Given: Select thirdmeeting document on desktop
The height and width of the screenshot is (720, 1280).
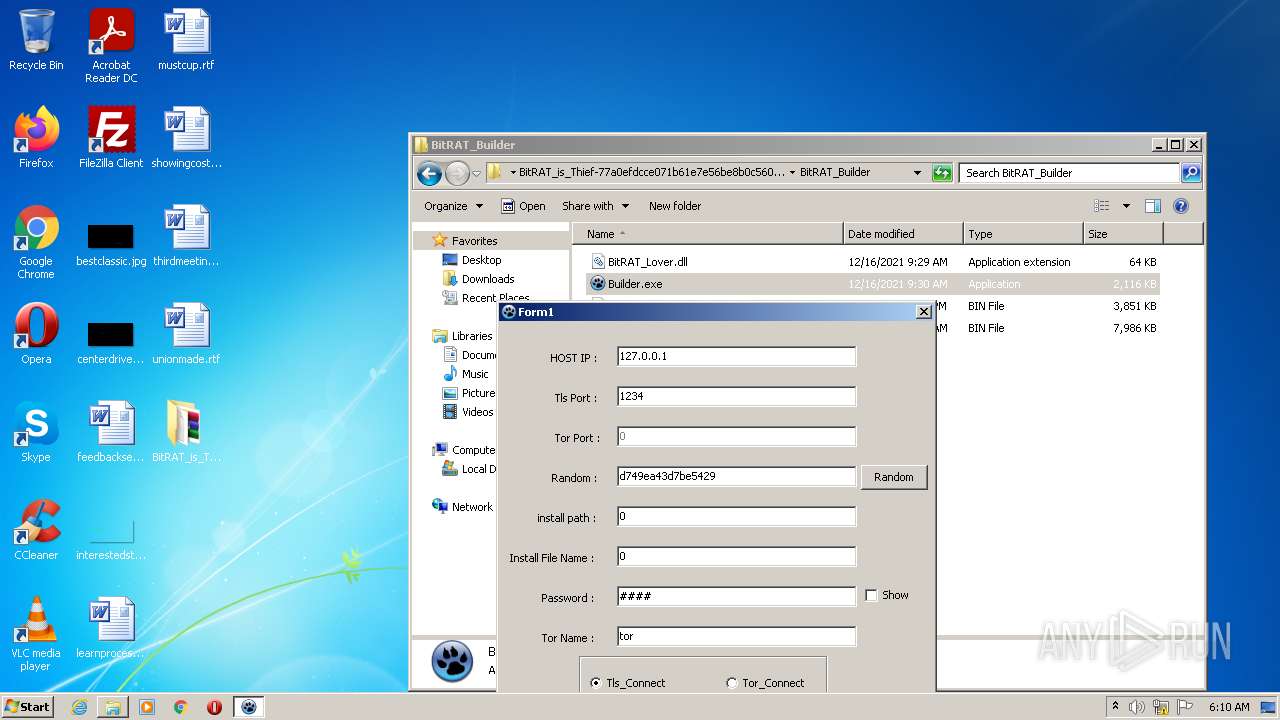Looking at the screenshot, I should coord(186,236).
